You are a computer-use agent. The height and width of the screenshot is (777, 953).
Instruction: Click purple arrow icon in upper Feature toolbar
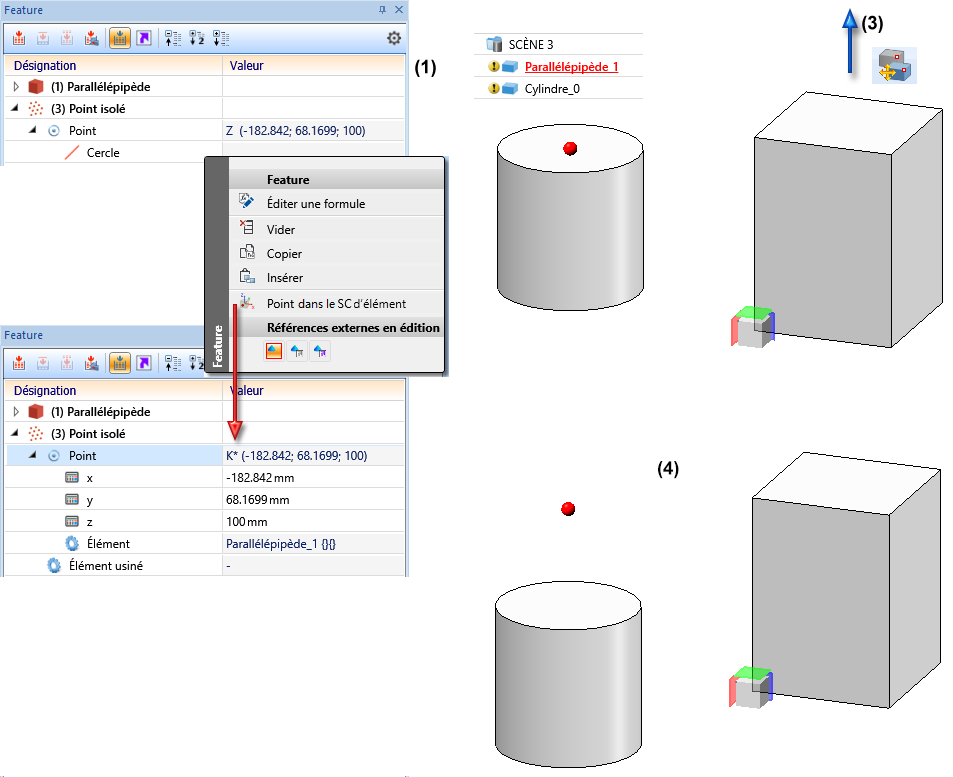pyautogui.click(x=144, y=38)
